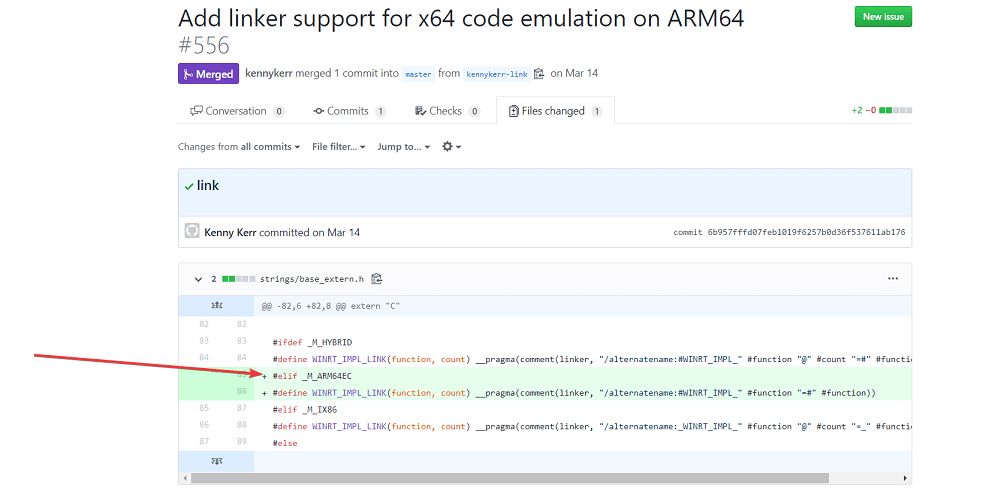
Task: Click the '#elif _M_IX86' line
Action: (305, 410)
